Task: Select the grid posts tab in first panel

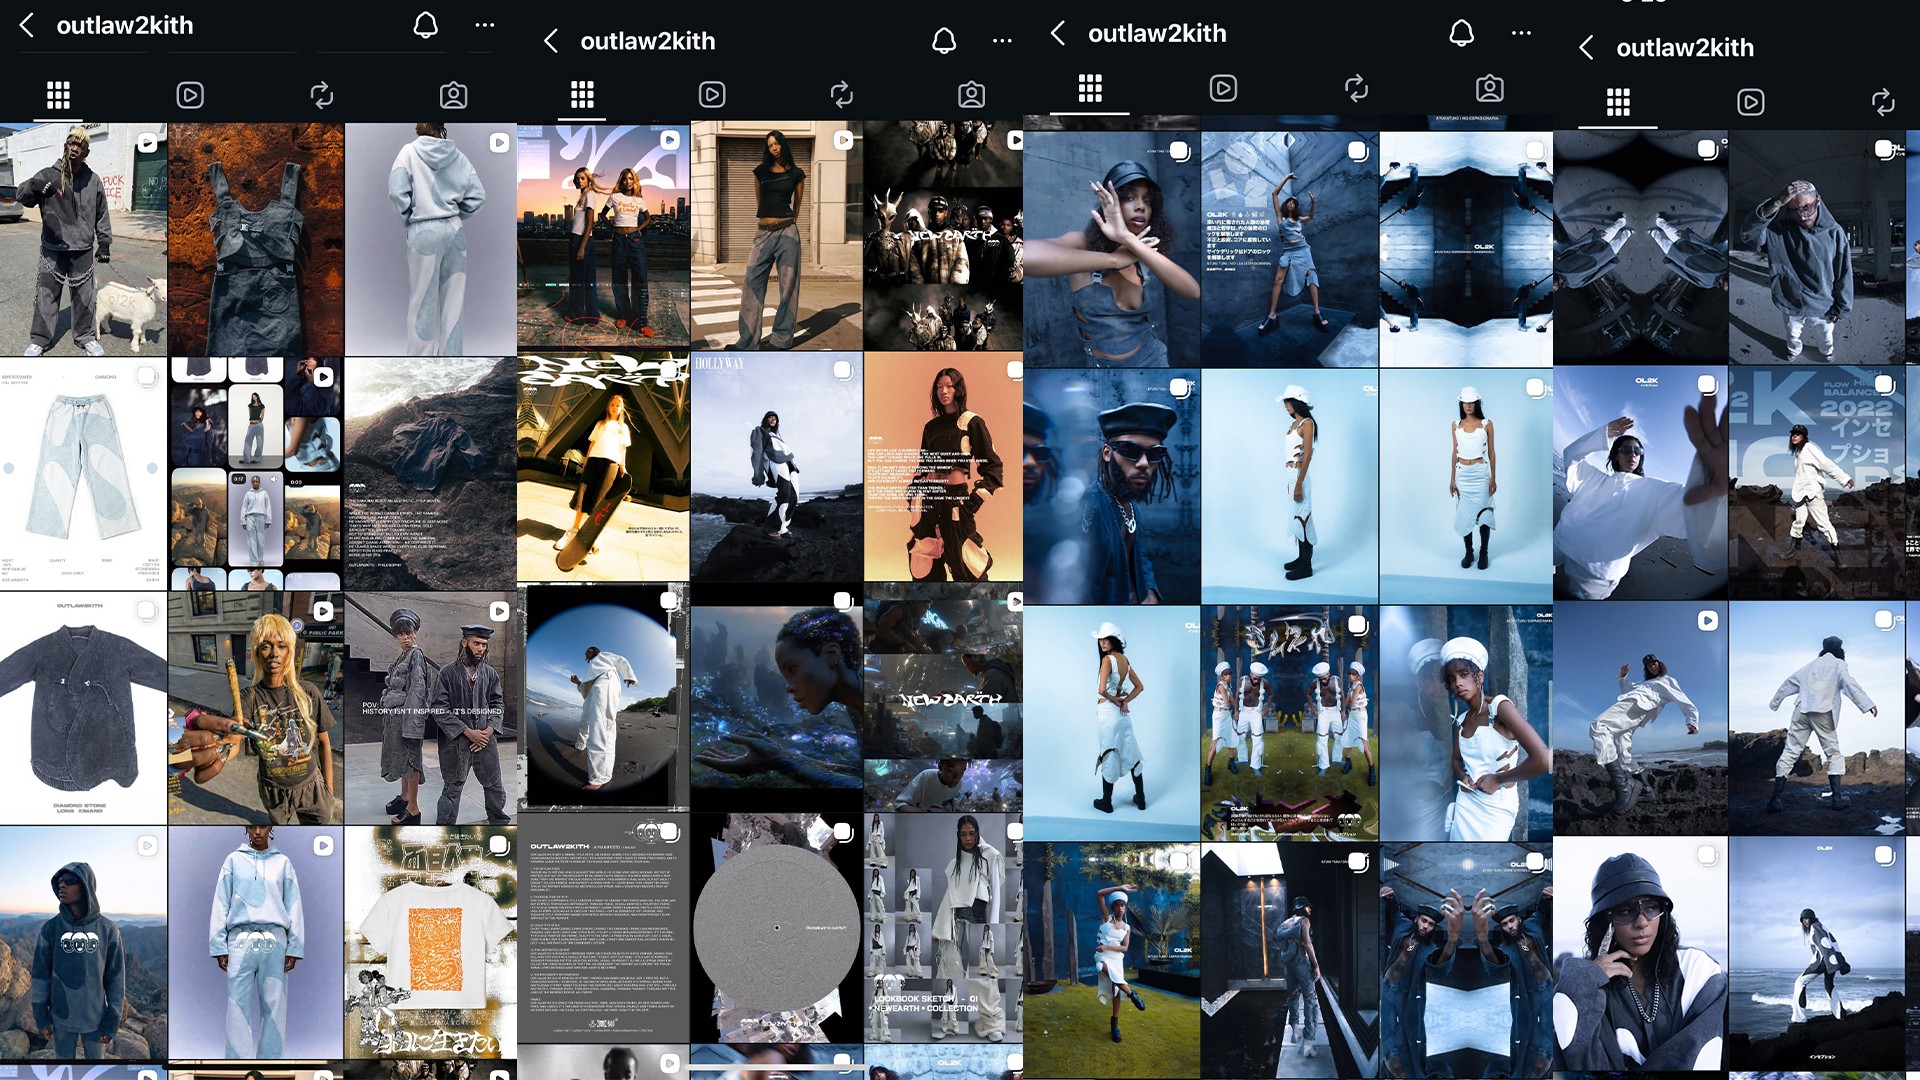Action: (58, 95)
